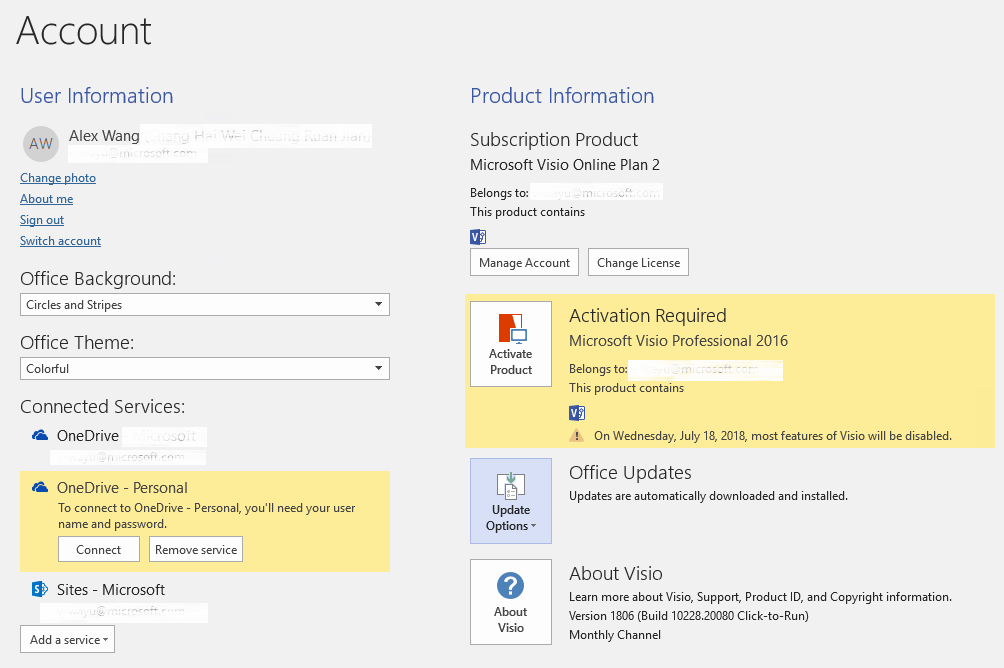Viewport: 1004px width, 668px height.
Task: Click the SharePoint Sites - Microsoft icon
Action: pyautogui.click(x=40, y=589)
